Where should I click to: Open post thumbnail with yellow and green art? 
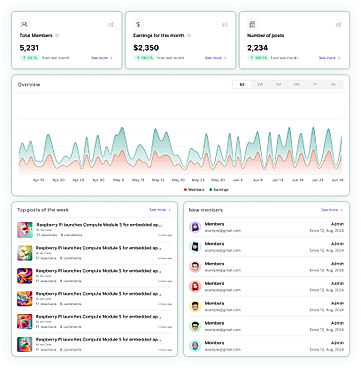pyautogui.click(x=25, y=253)
